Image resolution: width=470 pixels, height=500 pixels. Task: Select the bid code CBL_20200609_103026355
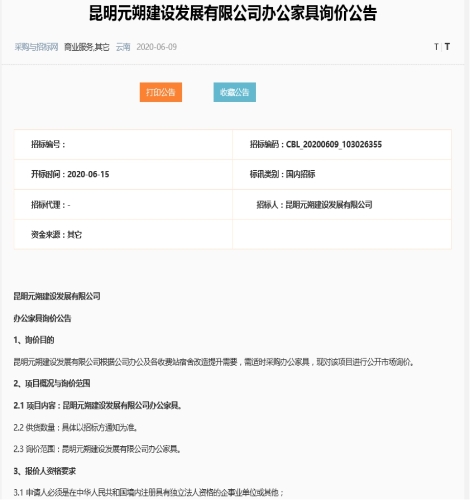(x=334, y=144)
